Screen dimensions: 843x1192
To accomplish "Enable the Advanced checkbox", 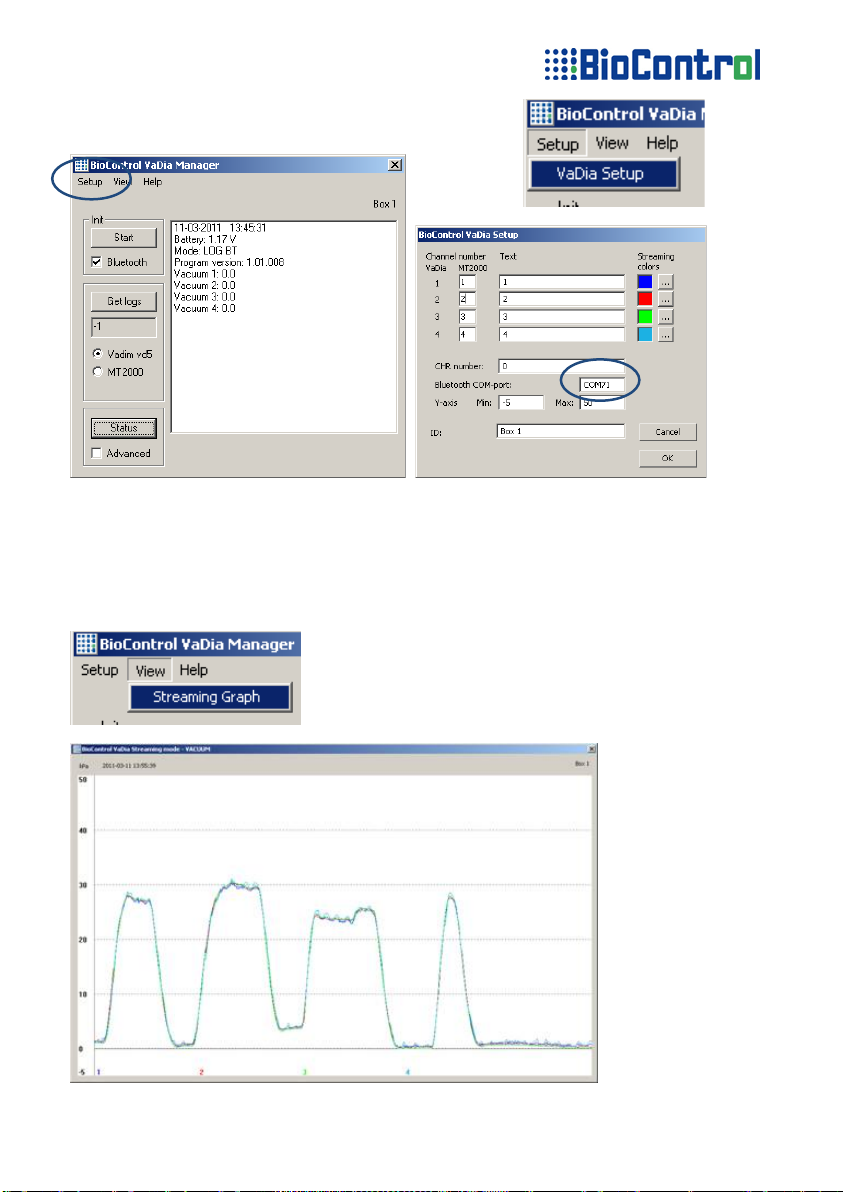I will click(97, 453).
